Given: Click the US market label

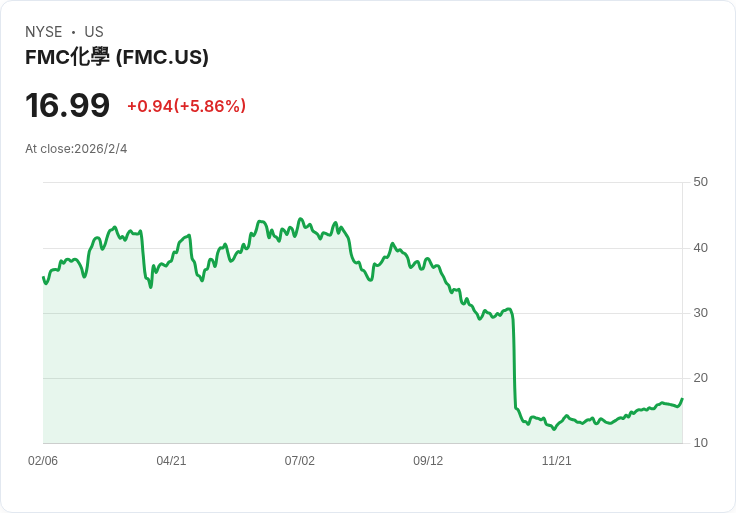Looking at the screenshot, I should [94, 32].
